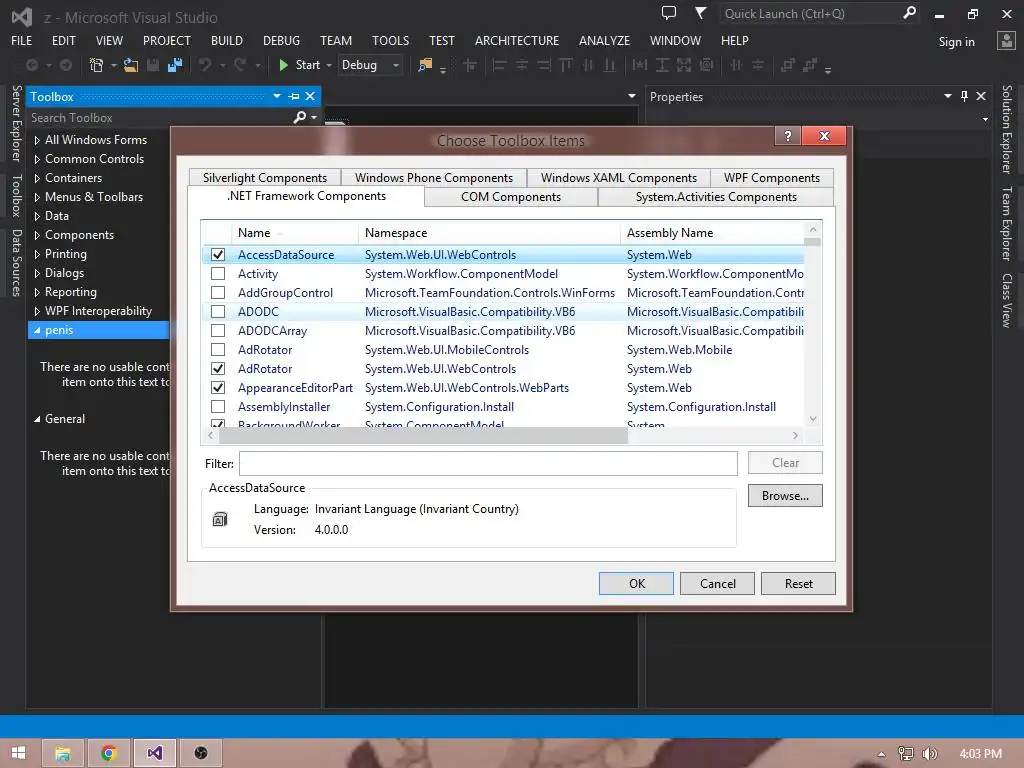Image resolution: width=1024 pixels, height=768 pixels.
Task: Open the BUILD menu
Action: pyautogui.click(x=227, y=40)
